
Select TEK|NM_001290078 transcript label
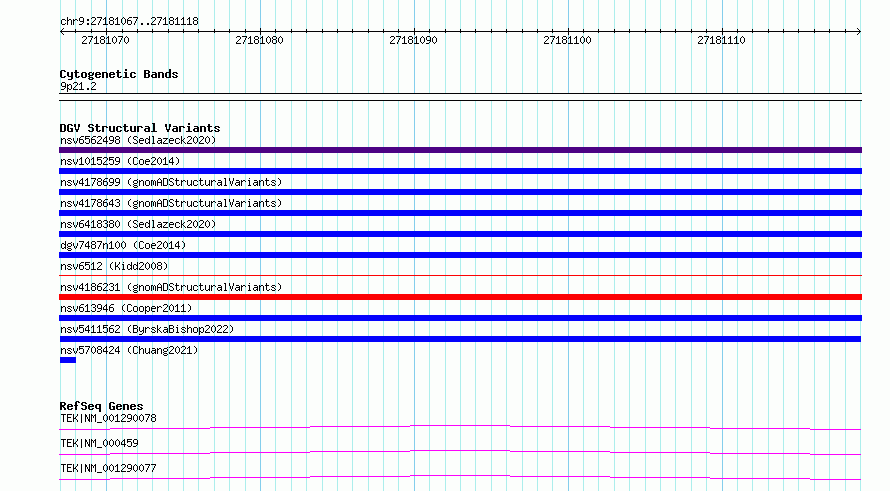[x=108, y=418]
